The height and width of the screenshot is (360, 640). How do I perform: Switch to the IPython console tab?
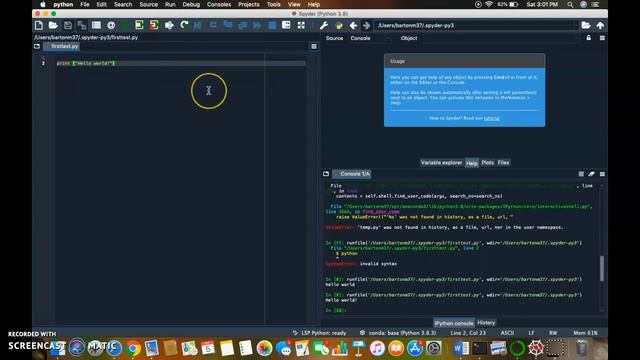click(x=454, y=323)
